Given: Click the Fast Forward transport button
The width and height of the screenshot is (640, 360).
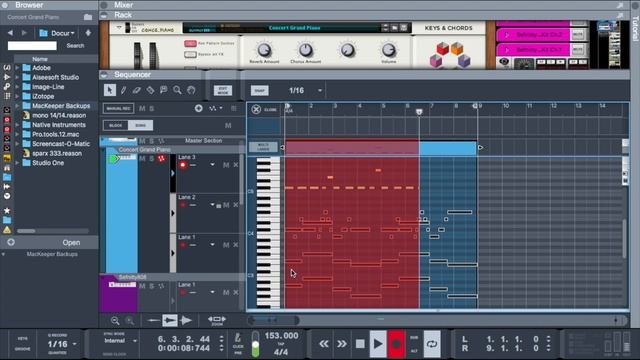Looking at the screenshot, I should pyautogui.click(x=342, y=344).
